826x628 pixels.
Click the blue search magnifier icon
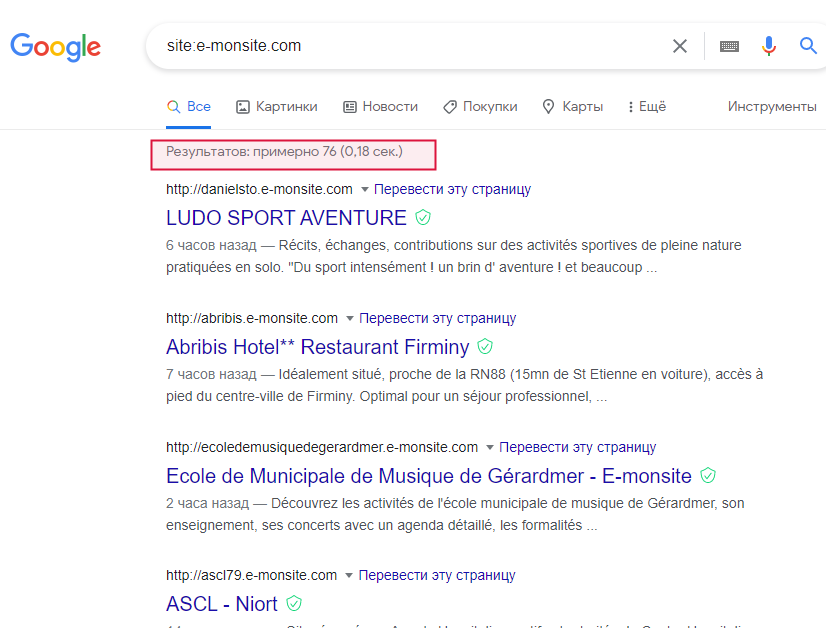pos(808,46)
